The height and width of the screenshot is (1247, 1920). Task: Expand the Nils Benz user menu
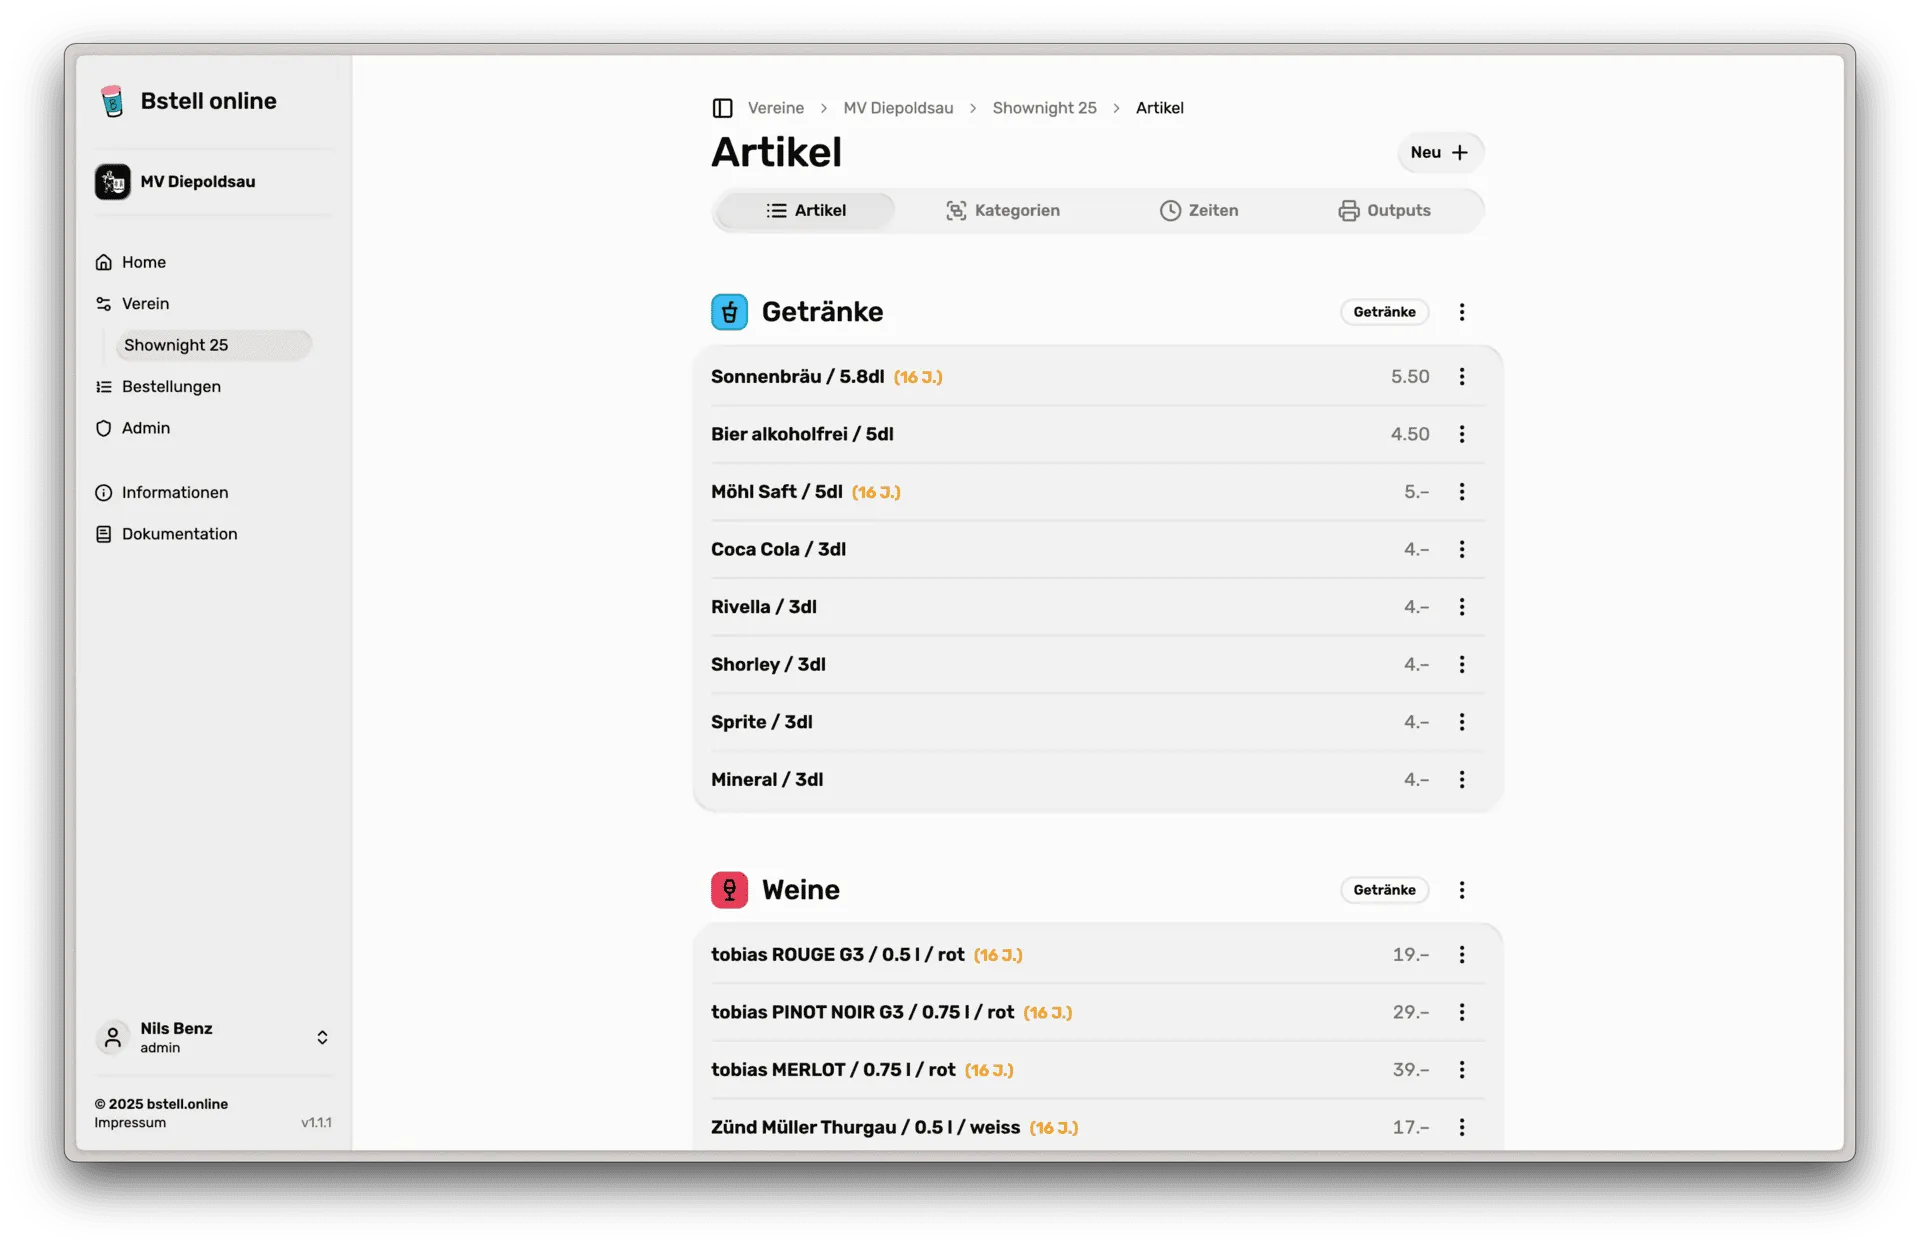[321, 1037]
